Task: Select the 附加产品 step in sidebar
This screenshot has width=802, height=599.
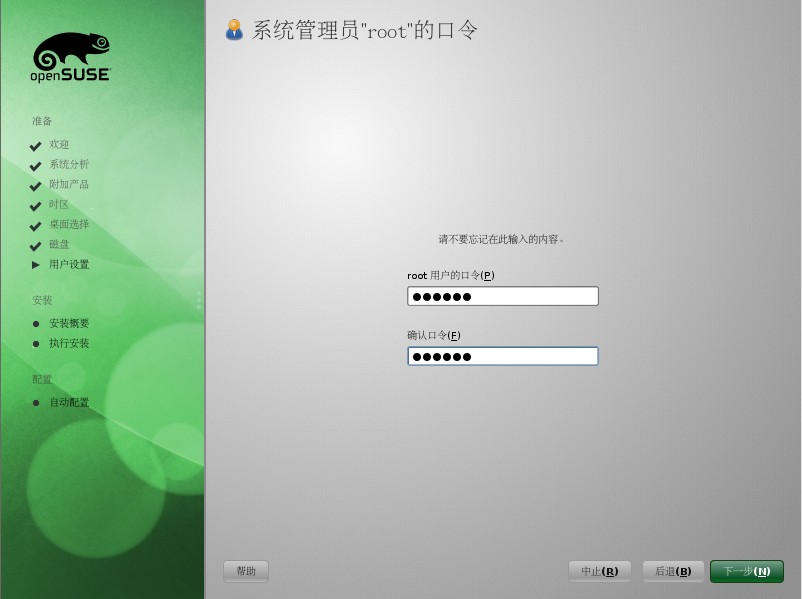Action: (x=69, y=184)
